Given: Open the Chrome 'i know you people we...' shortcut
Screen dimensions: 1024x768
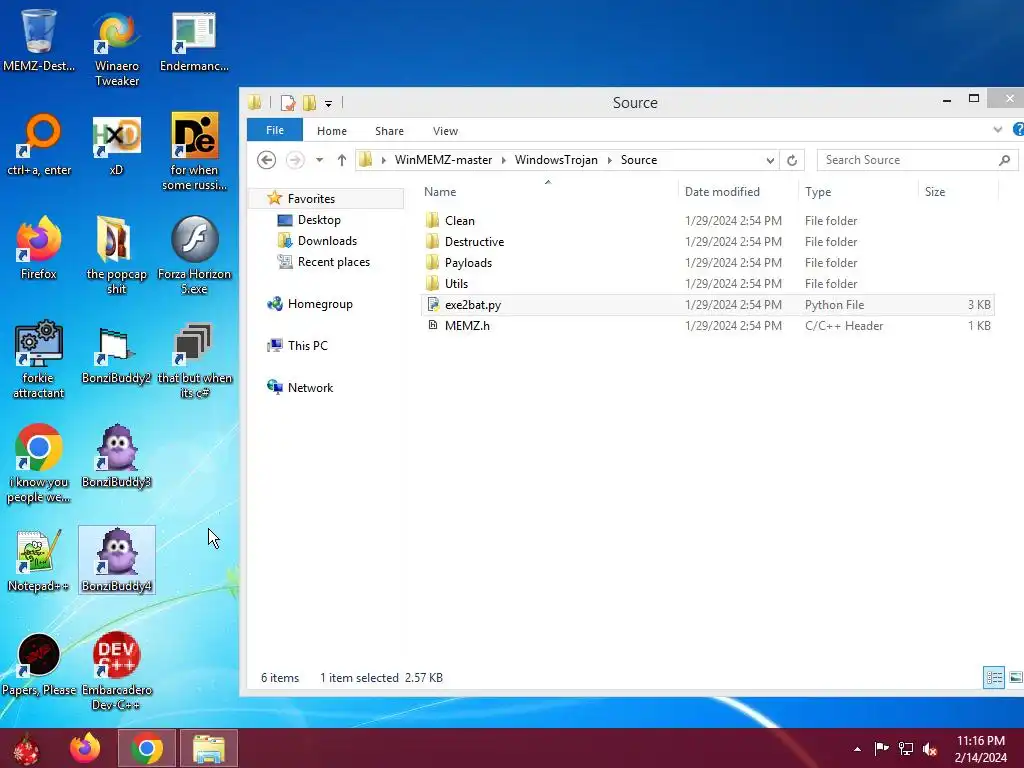Looking at the screenshot, I should tap(39, 464).
